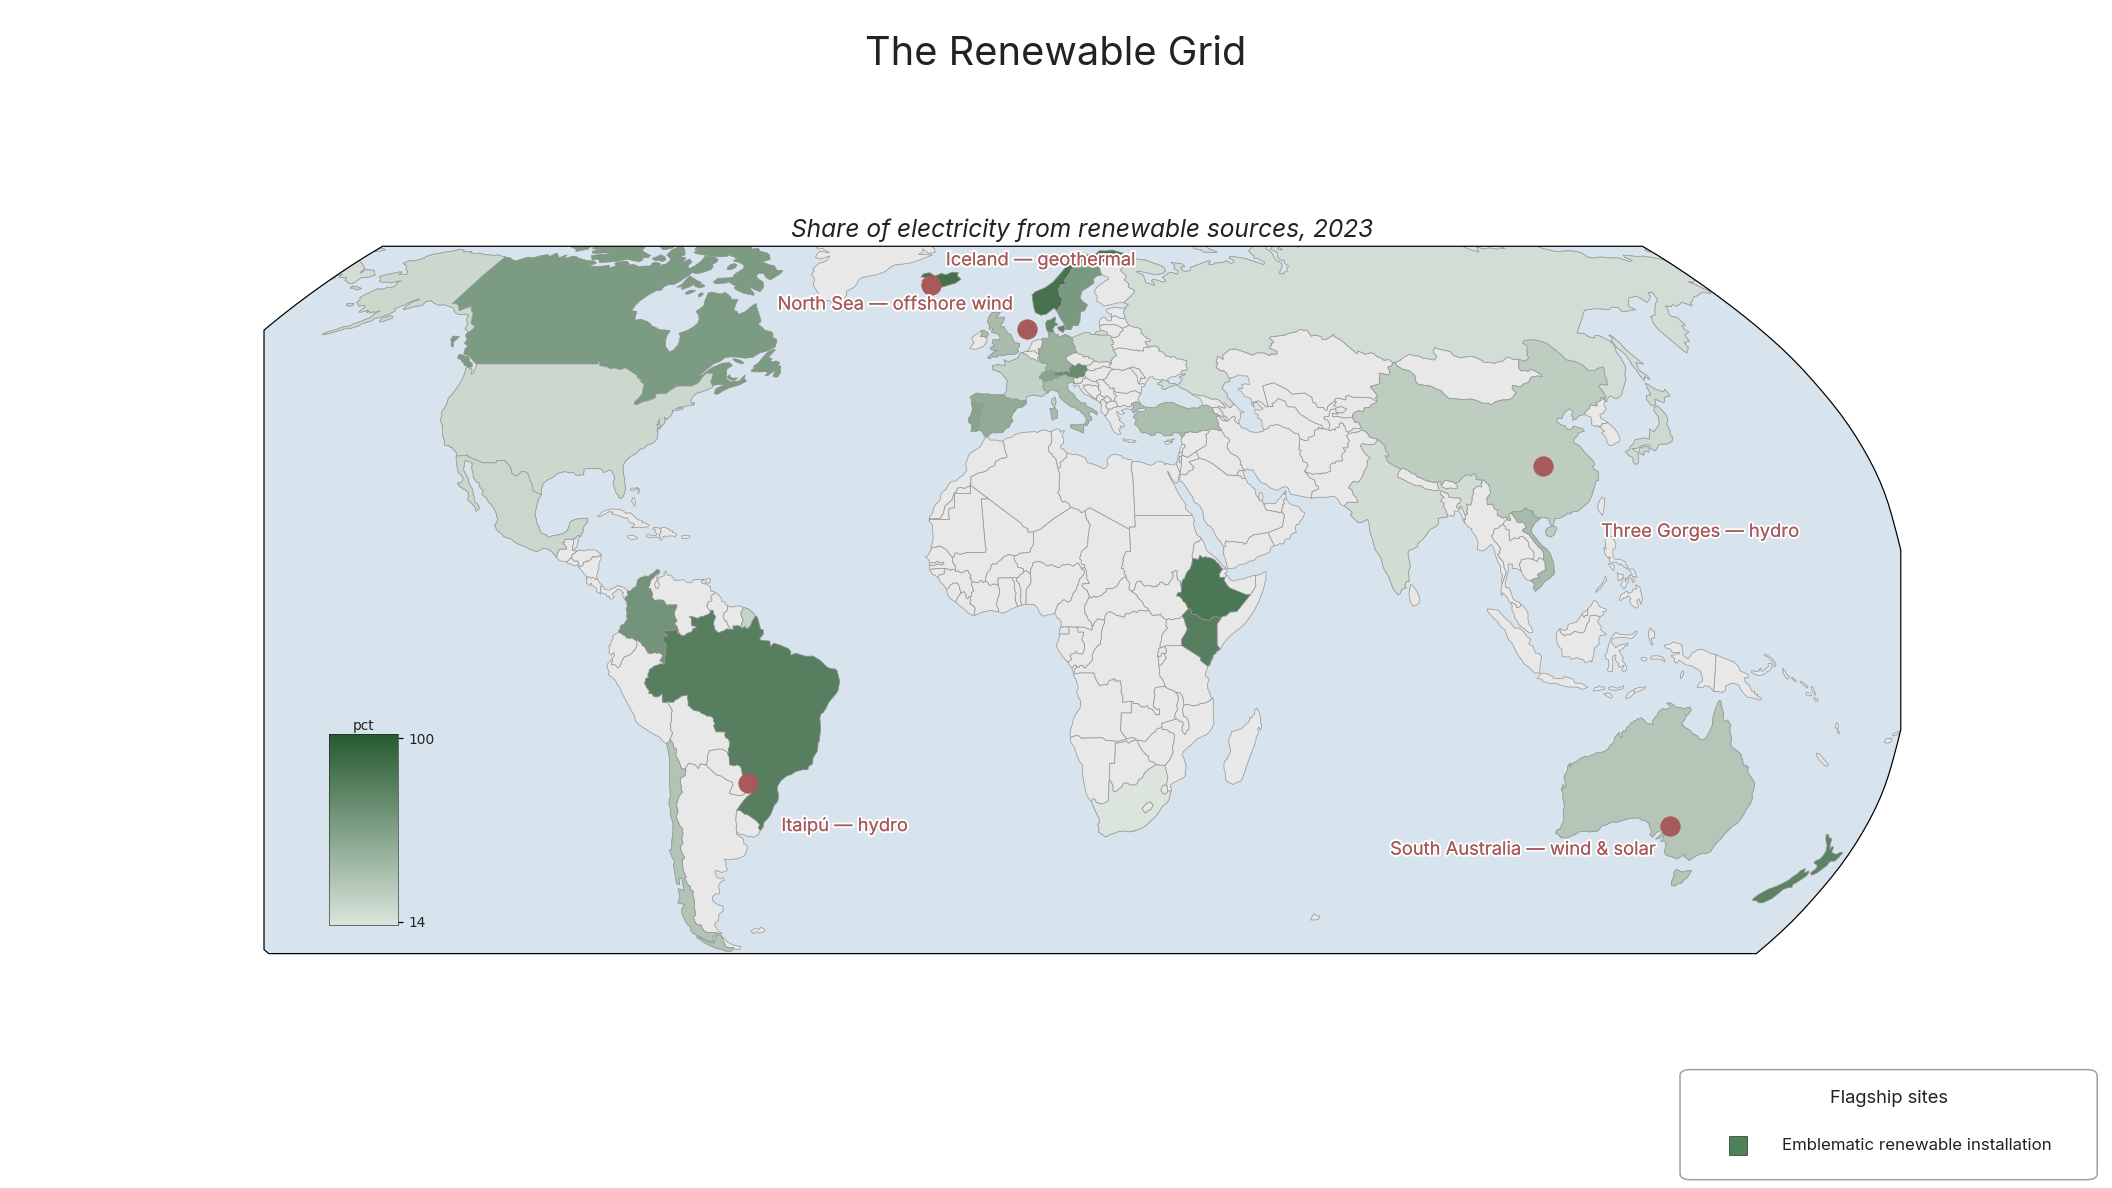The image size is (2112, 1188).
Task: Click the South Australia wind & solar marker
Action: [x=1670, y=826]
